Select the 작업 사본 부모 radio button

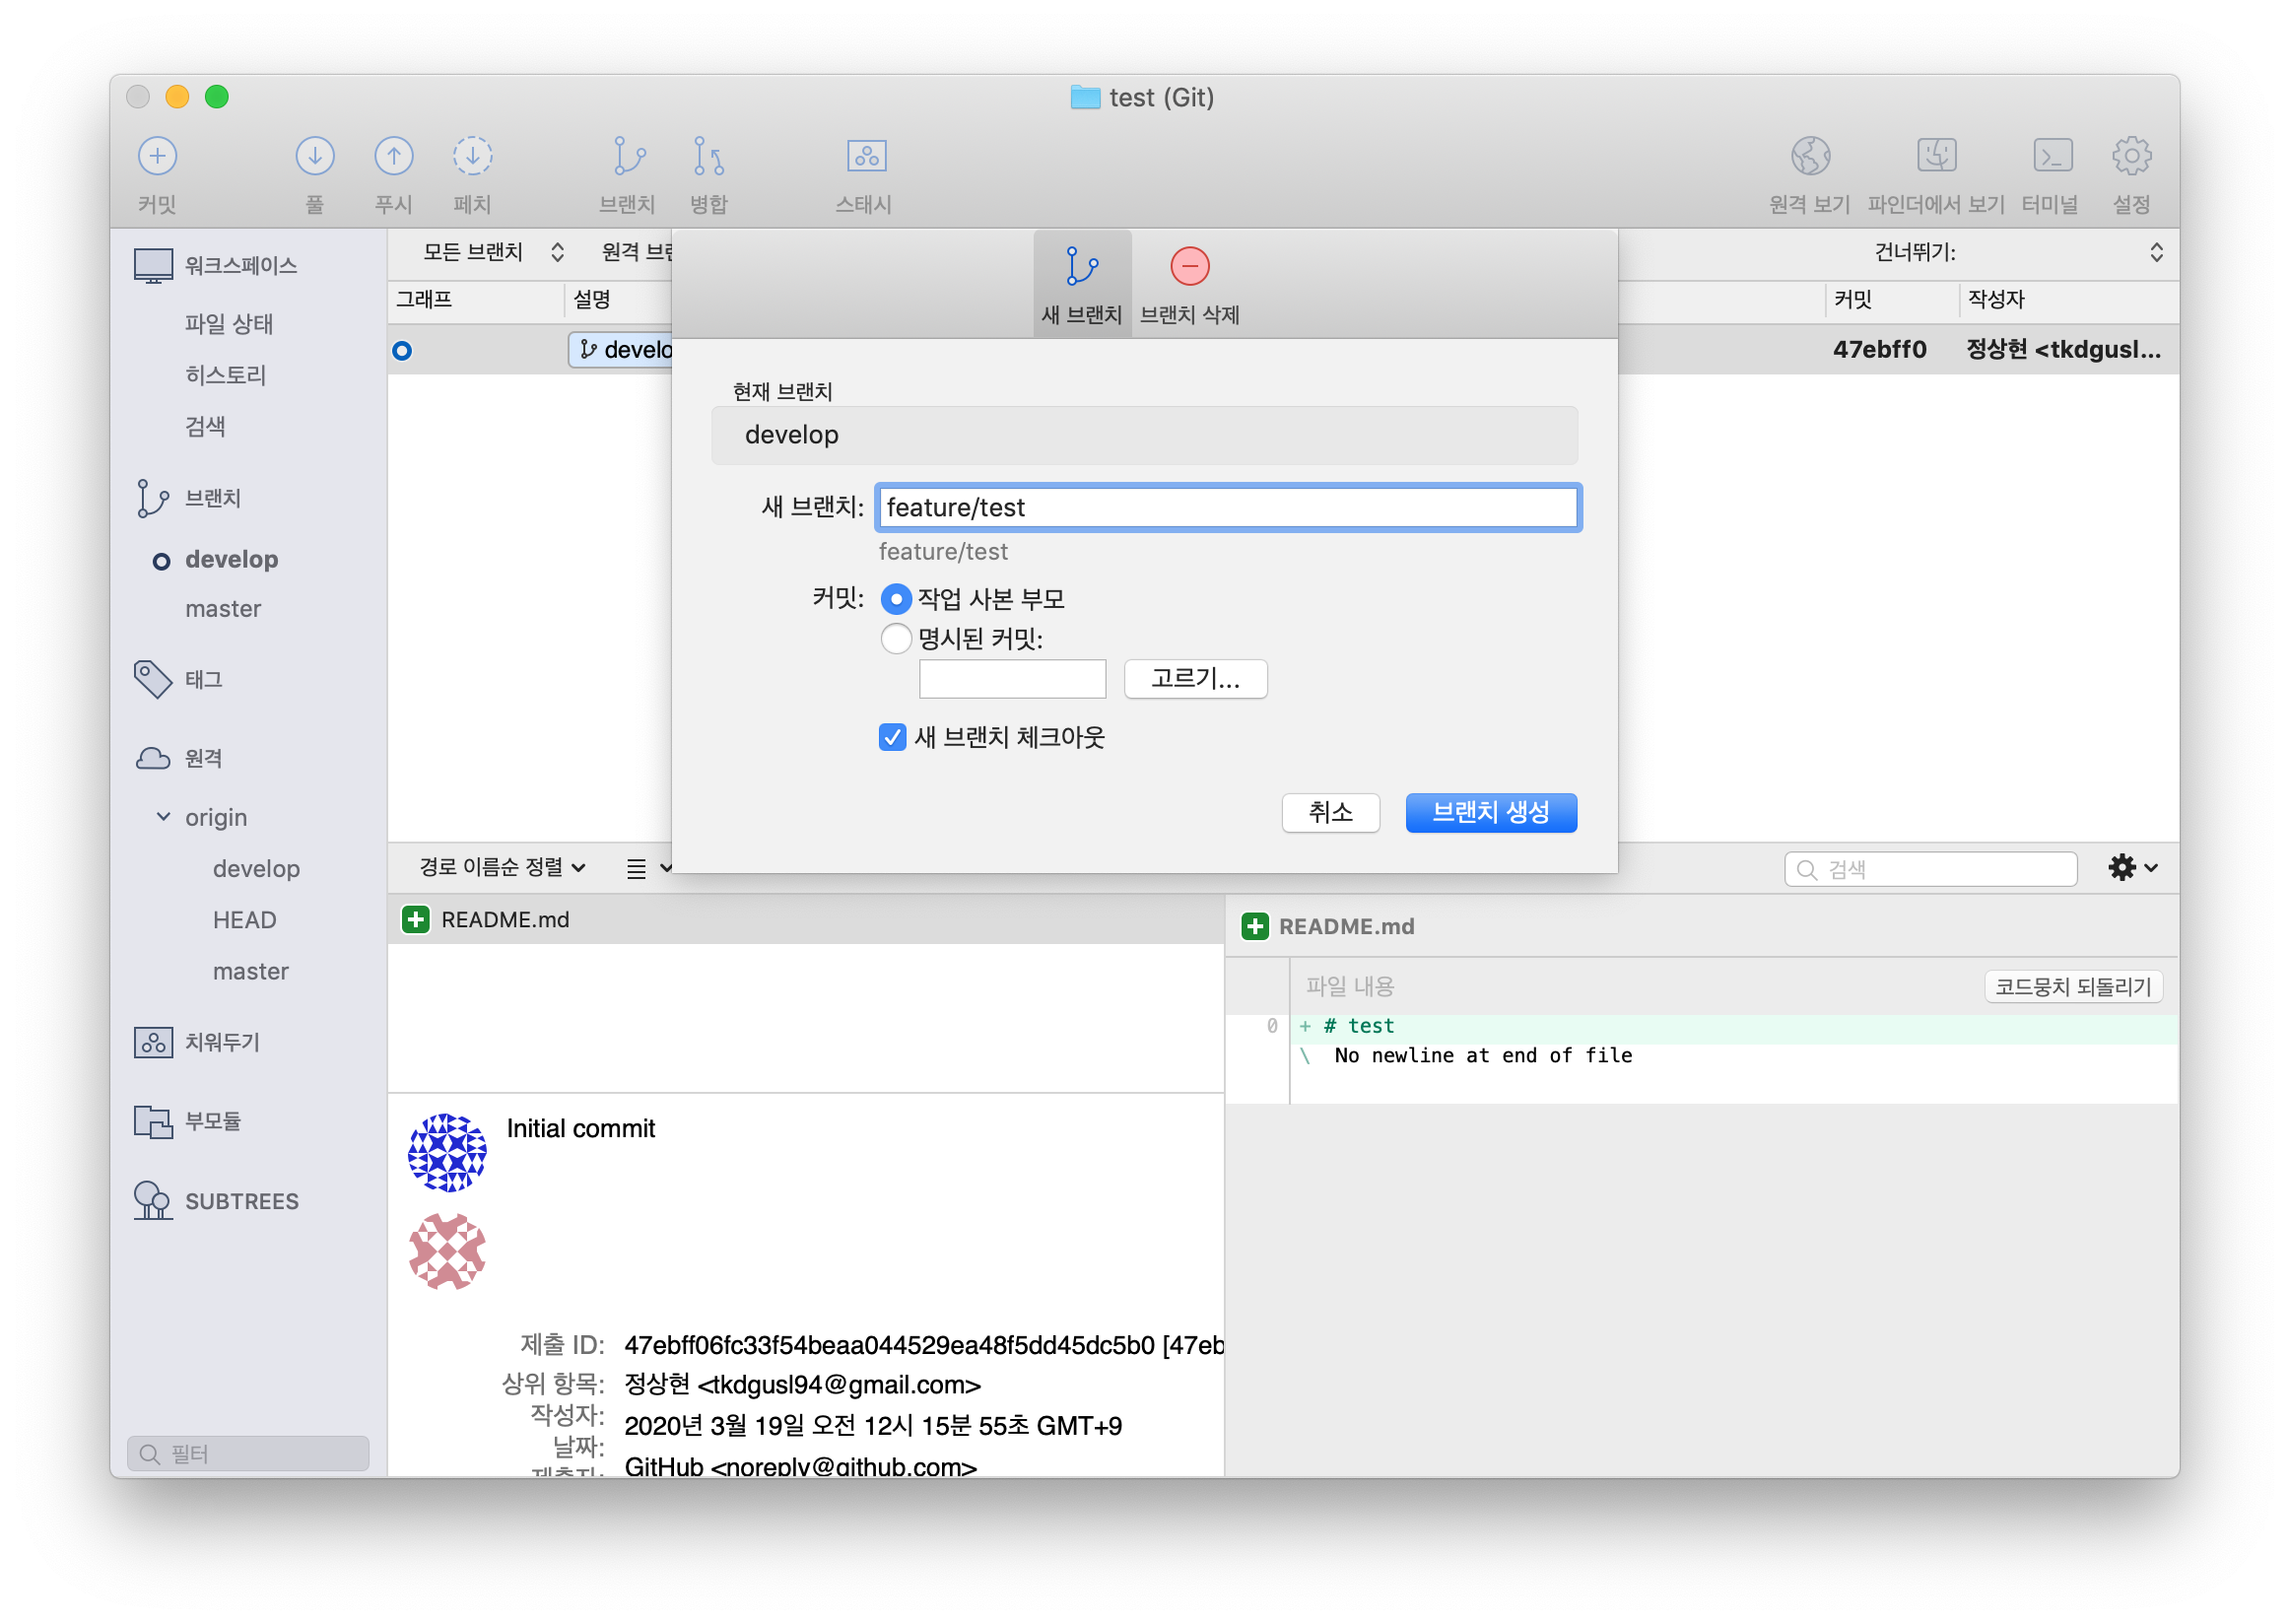click(896, 599)
